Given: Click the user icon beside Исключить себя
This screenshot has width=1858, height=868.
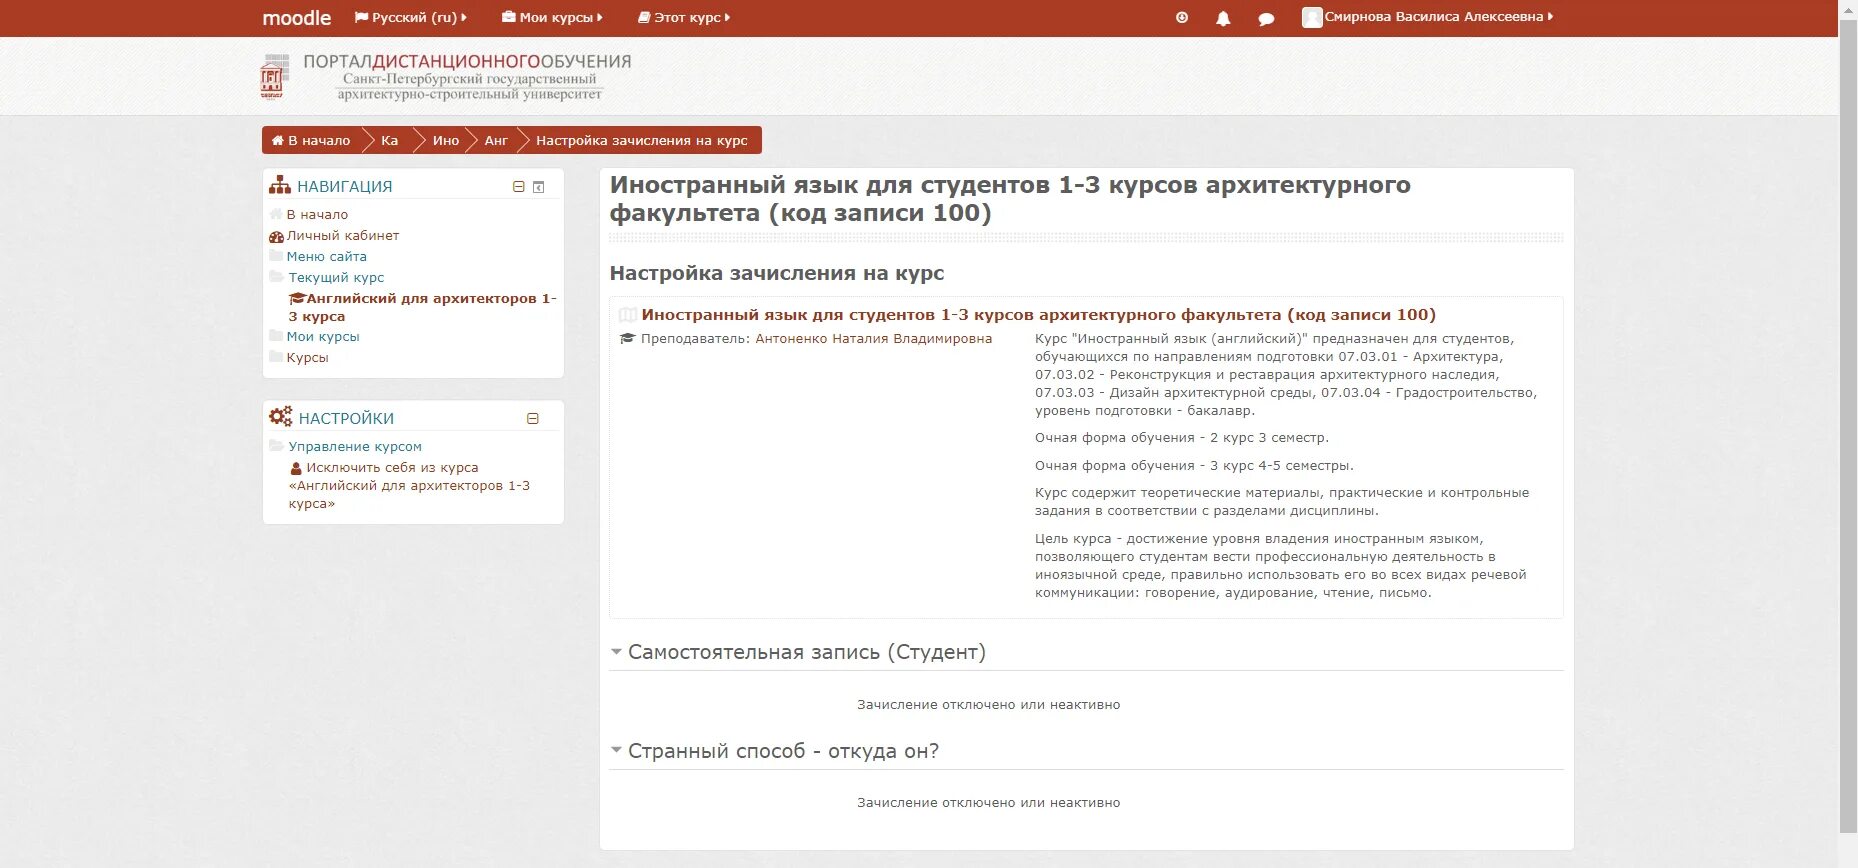Looking at the screenshot, I should coord(296,468).
